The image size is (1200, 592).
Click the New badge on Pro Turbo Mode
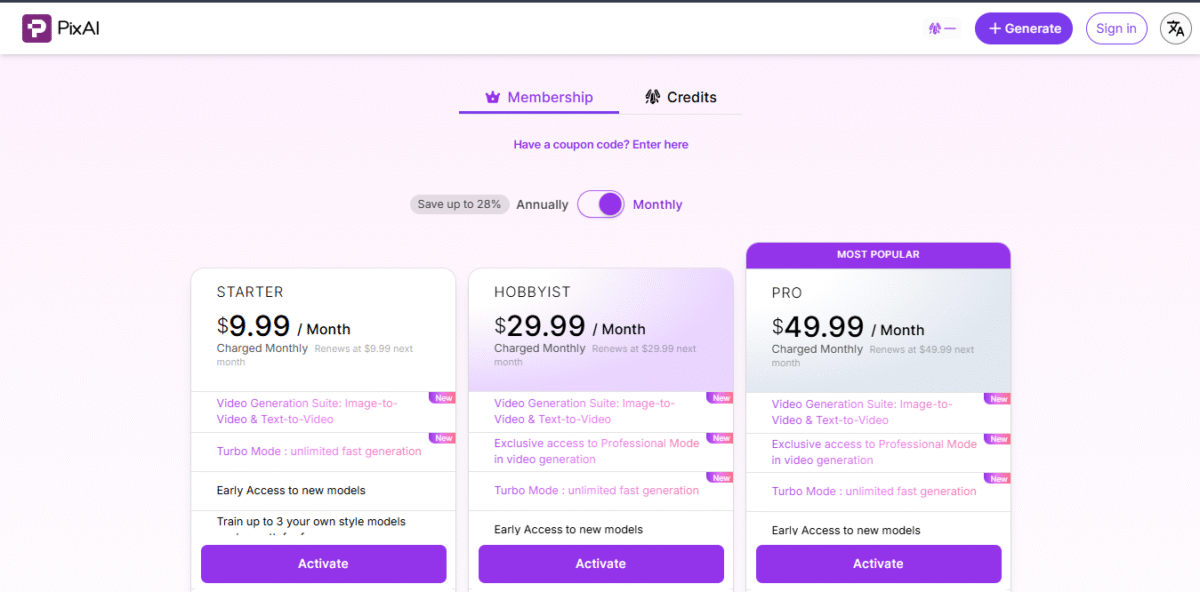pyautogui.click(x=997, y=478)
